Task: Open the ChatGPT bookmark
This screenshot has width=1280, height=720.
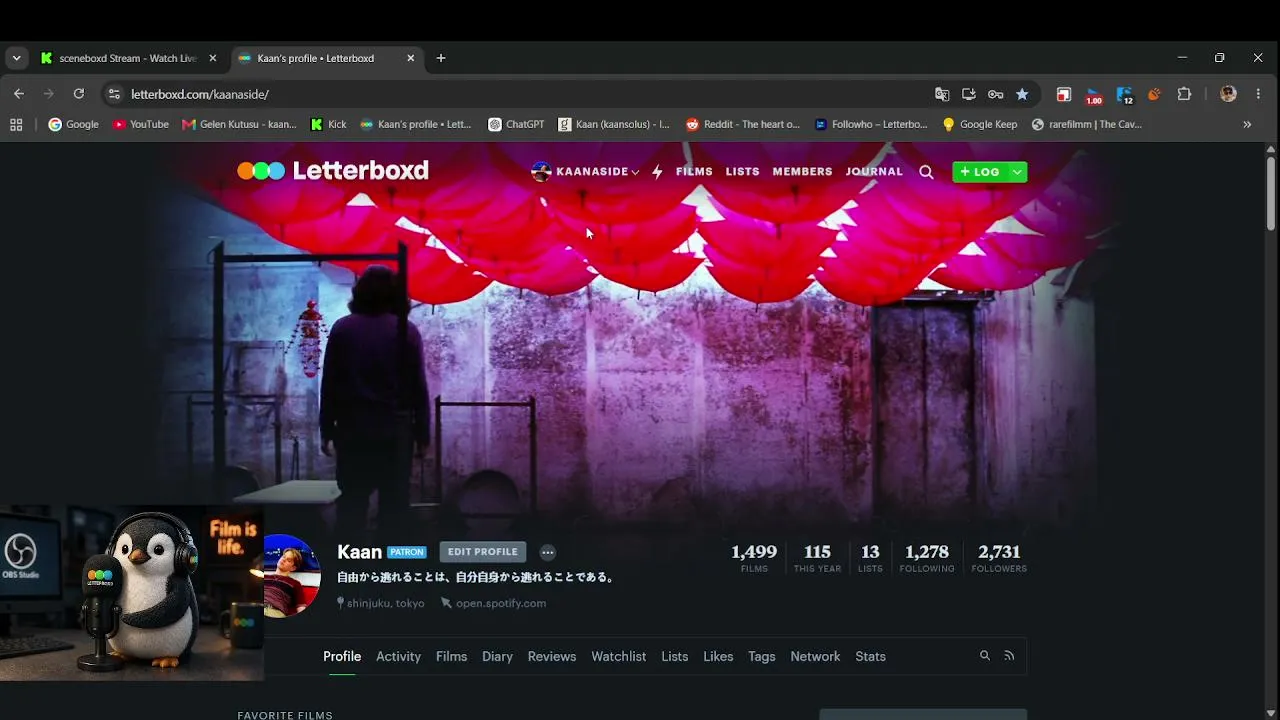Action: (516, 125)
